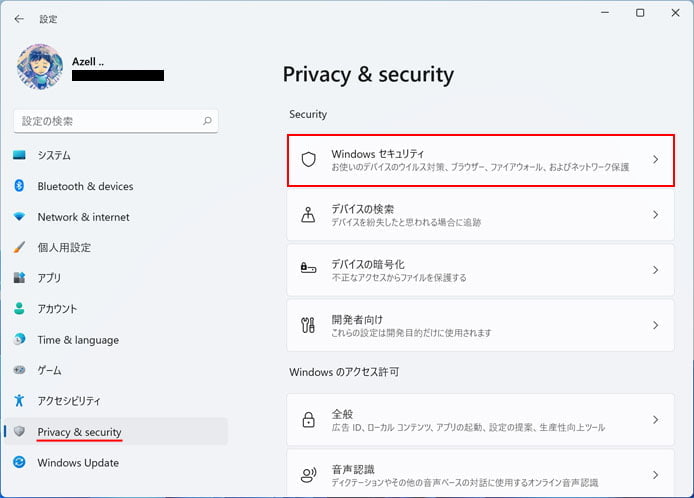
Task: Click the Wi-Fi Network & internet icon
Action: 19,216
